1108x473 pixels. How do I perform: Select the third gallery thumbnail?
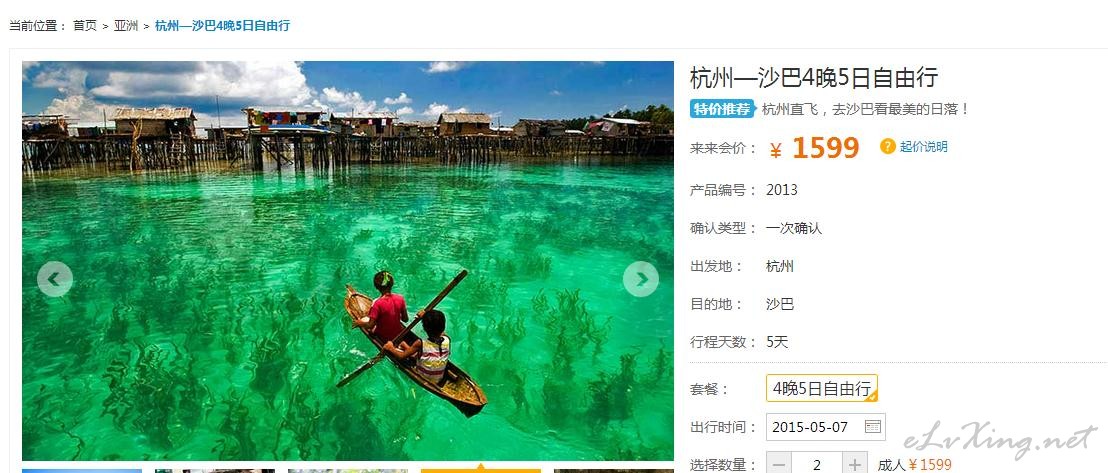pos(348,470)
